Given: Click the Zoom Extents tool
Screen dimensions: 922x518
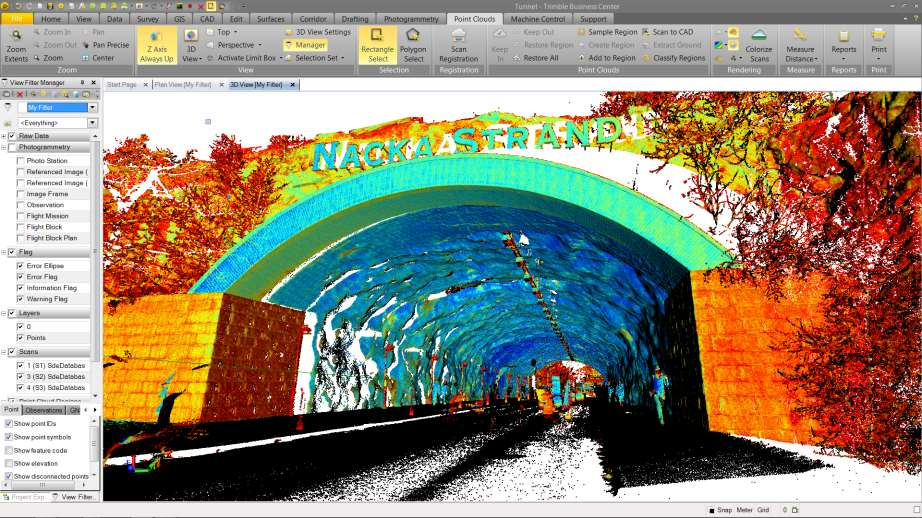Looking at the screenshot, I should [16, 45].
